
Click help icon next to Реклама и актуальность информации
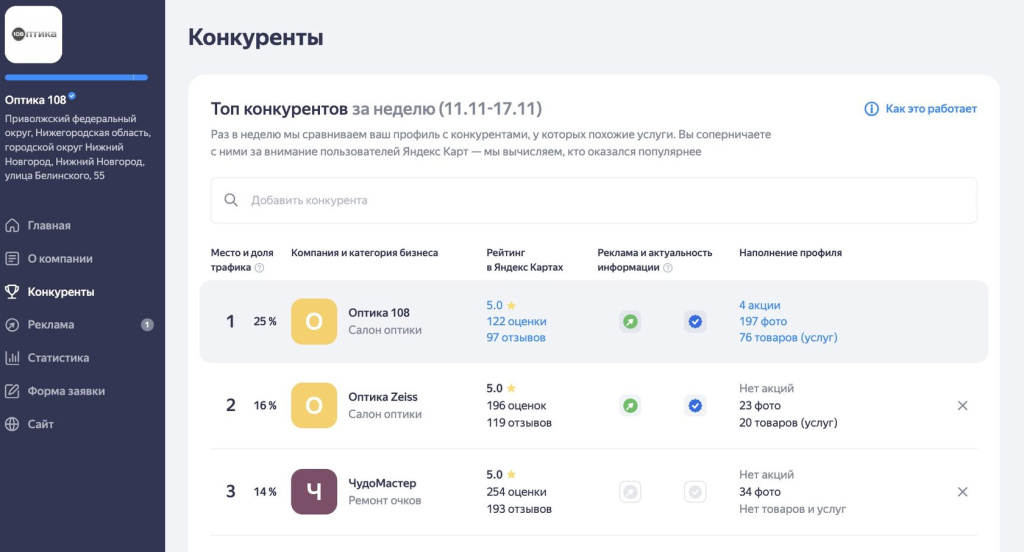tap(667, 268)
